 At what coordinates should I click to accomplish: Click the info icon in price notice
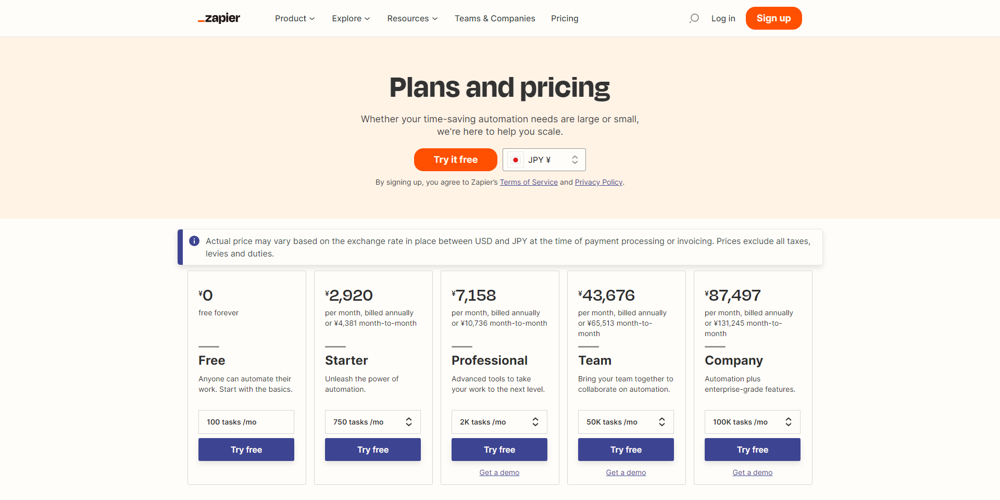coord(194,241)
